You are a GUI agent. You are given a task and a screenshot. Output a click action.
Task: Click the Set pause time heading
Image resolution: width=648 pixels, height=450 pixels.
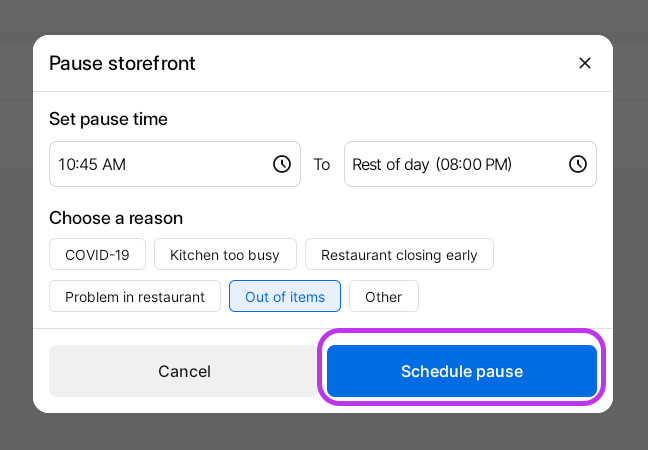[108, 119]
